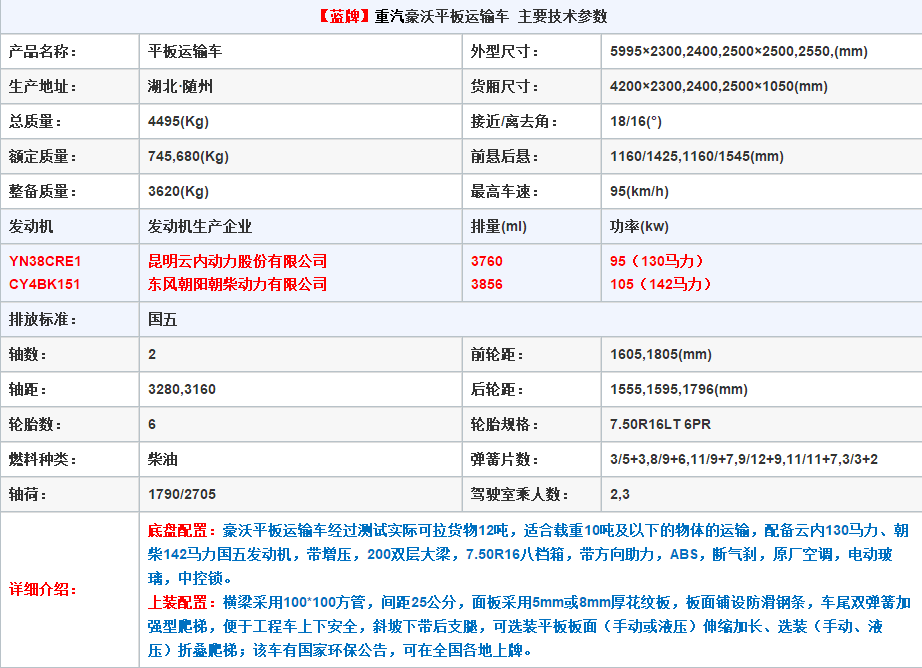Select engine model 'YN38CRE1'
922x668 pixels.
[45, 261]
